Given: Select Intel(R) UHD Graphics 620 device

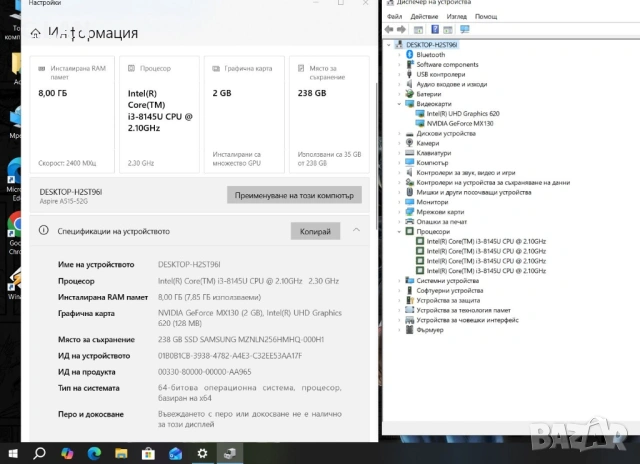Looking at the screenshot, I should 463,114.
